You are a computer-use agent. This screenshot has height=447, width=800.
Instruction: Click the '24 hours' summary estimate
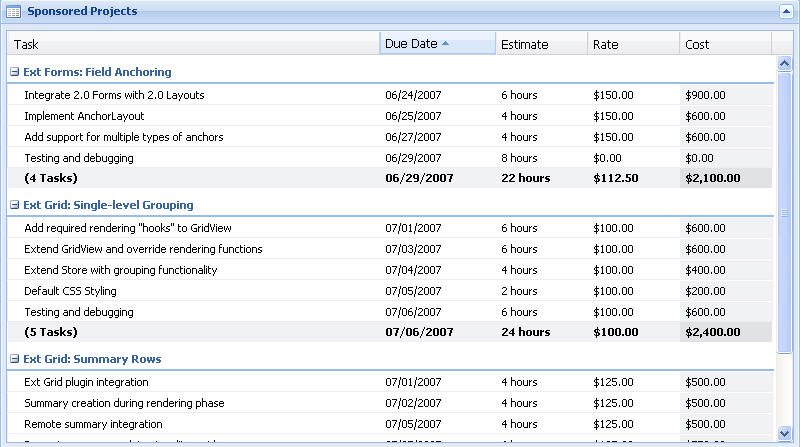point(526,332)
